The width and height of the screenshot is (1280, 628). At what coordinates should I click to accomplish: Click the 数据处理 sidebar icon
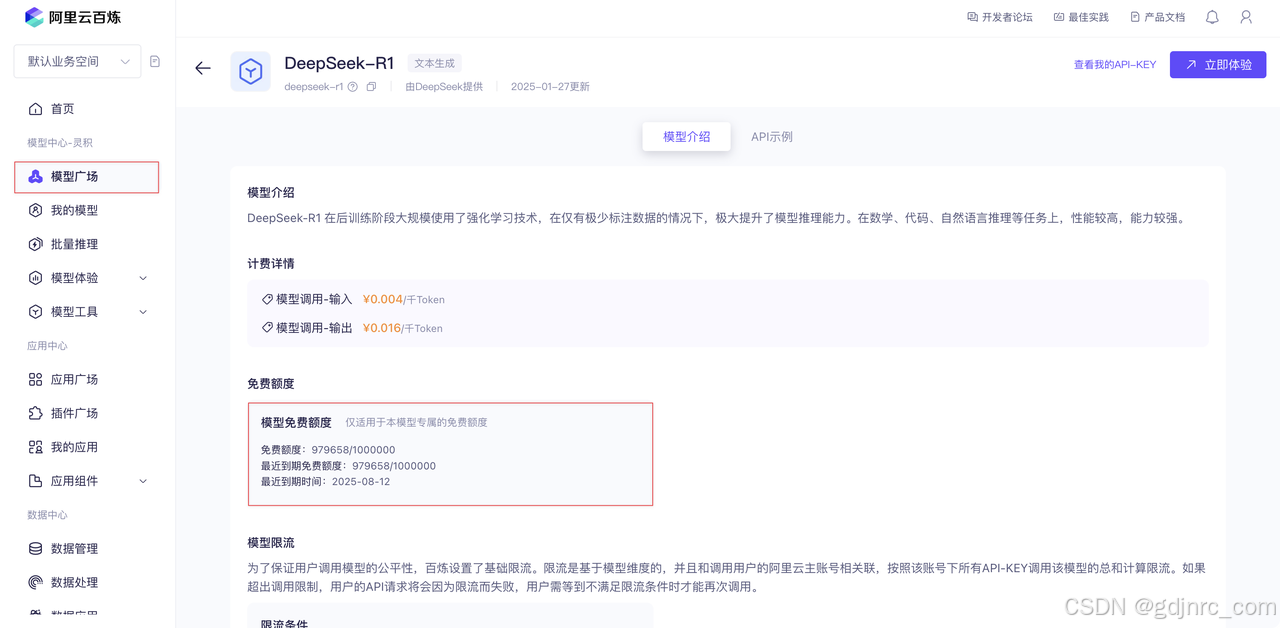35,582
